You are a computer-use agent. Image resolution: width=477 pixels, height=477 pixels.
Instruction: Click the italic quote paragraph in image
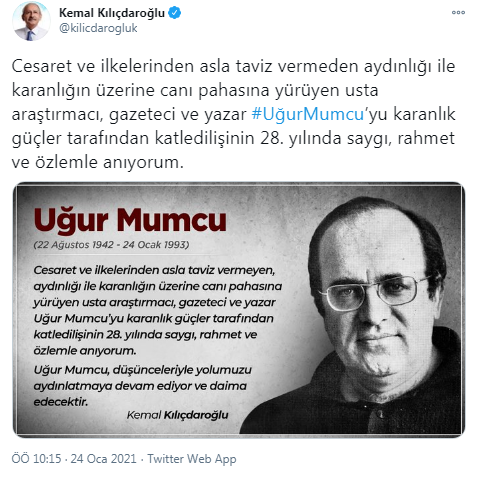click(158, 310)
